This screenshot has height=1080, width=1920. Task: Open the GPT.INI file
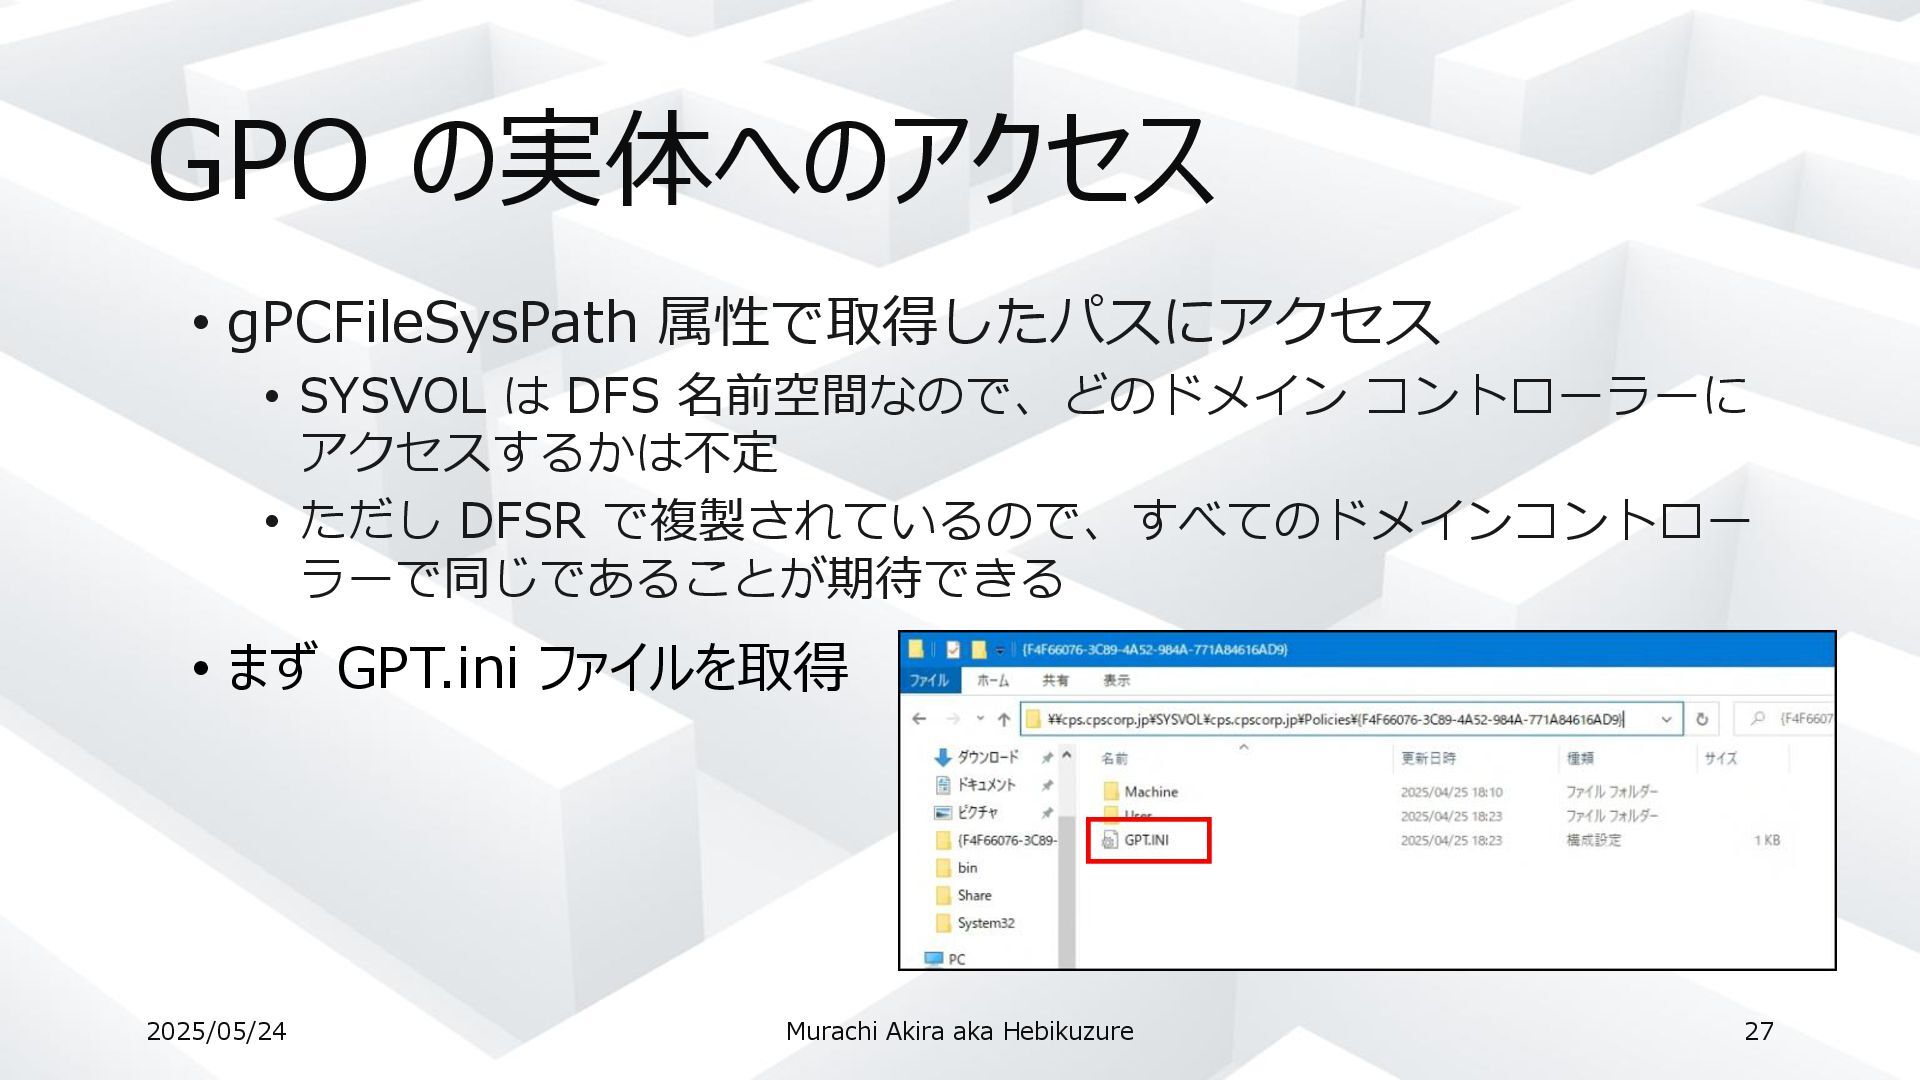(1146, 840)
